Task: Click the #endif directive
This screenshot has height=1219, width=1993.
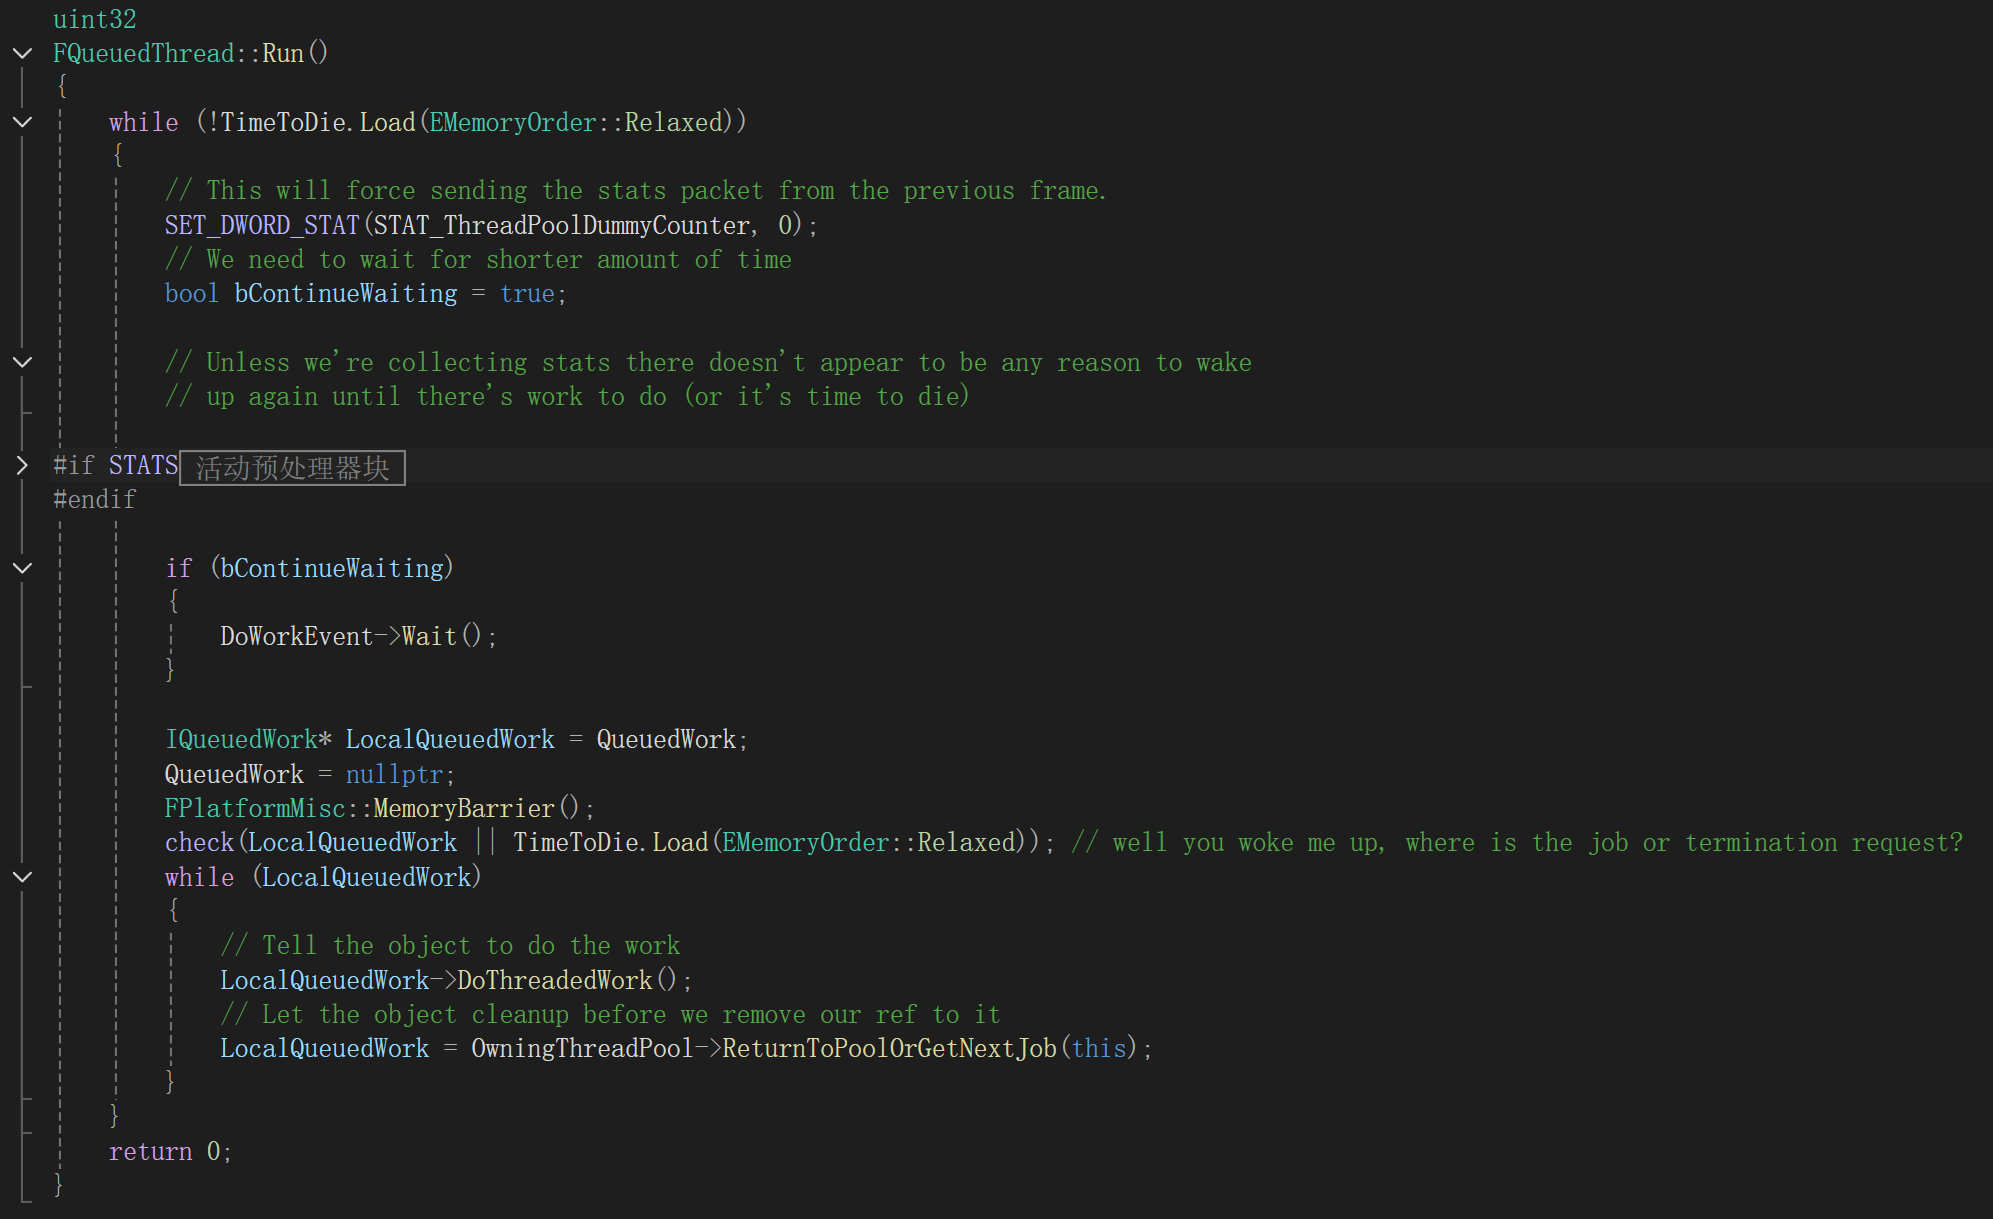Action: point(95,499)
